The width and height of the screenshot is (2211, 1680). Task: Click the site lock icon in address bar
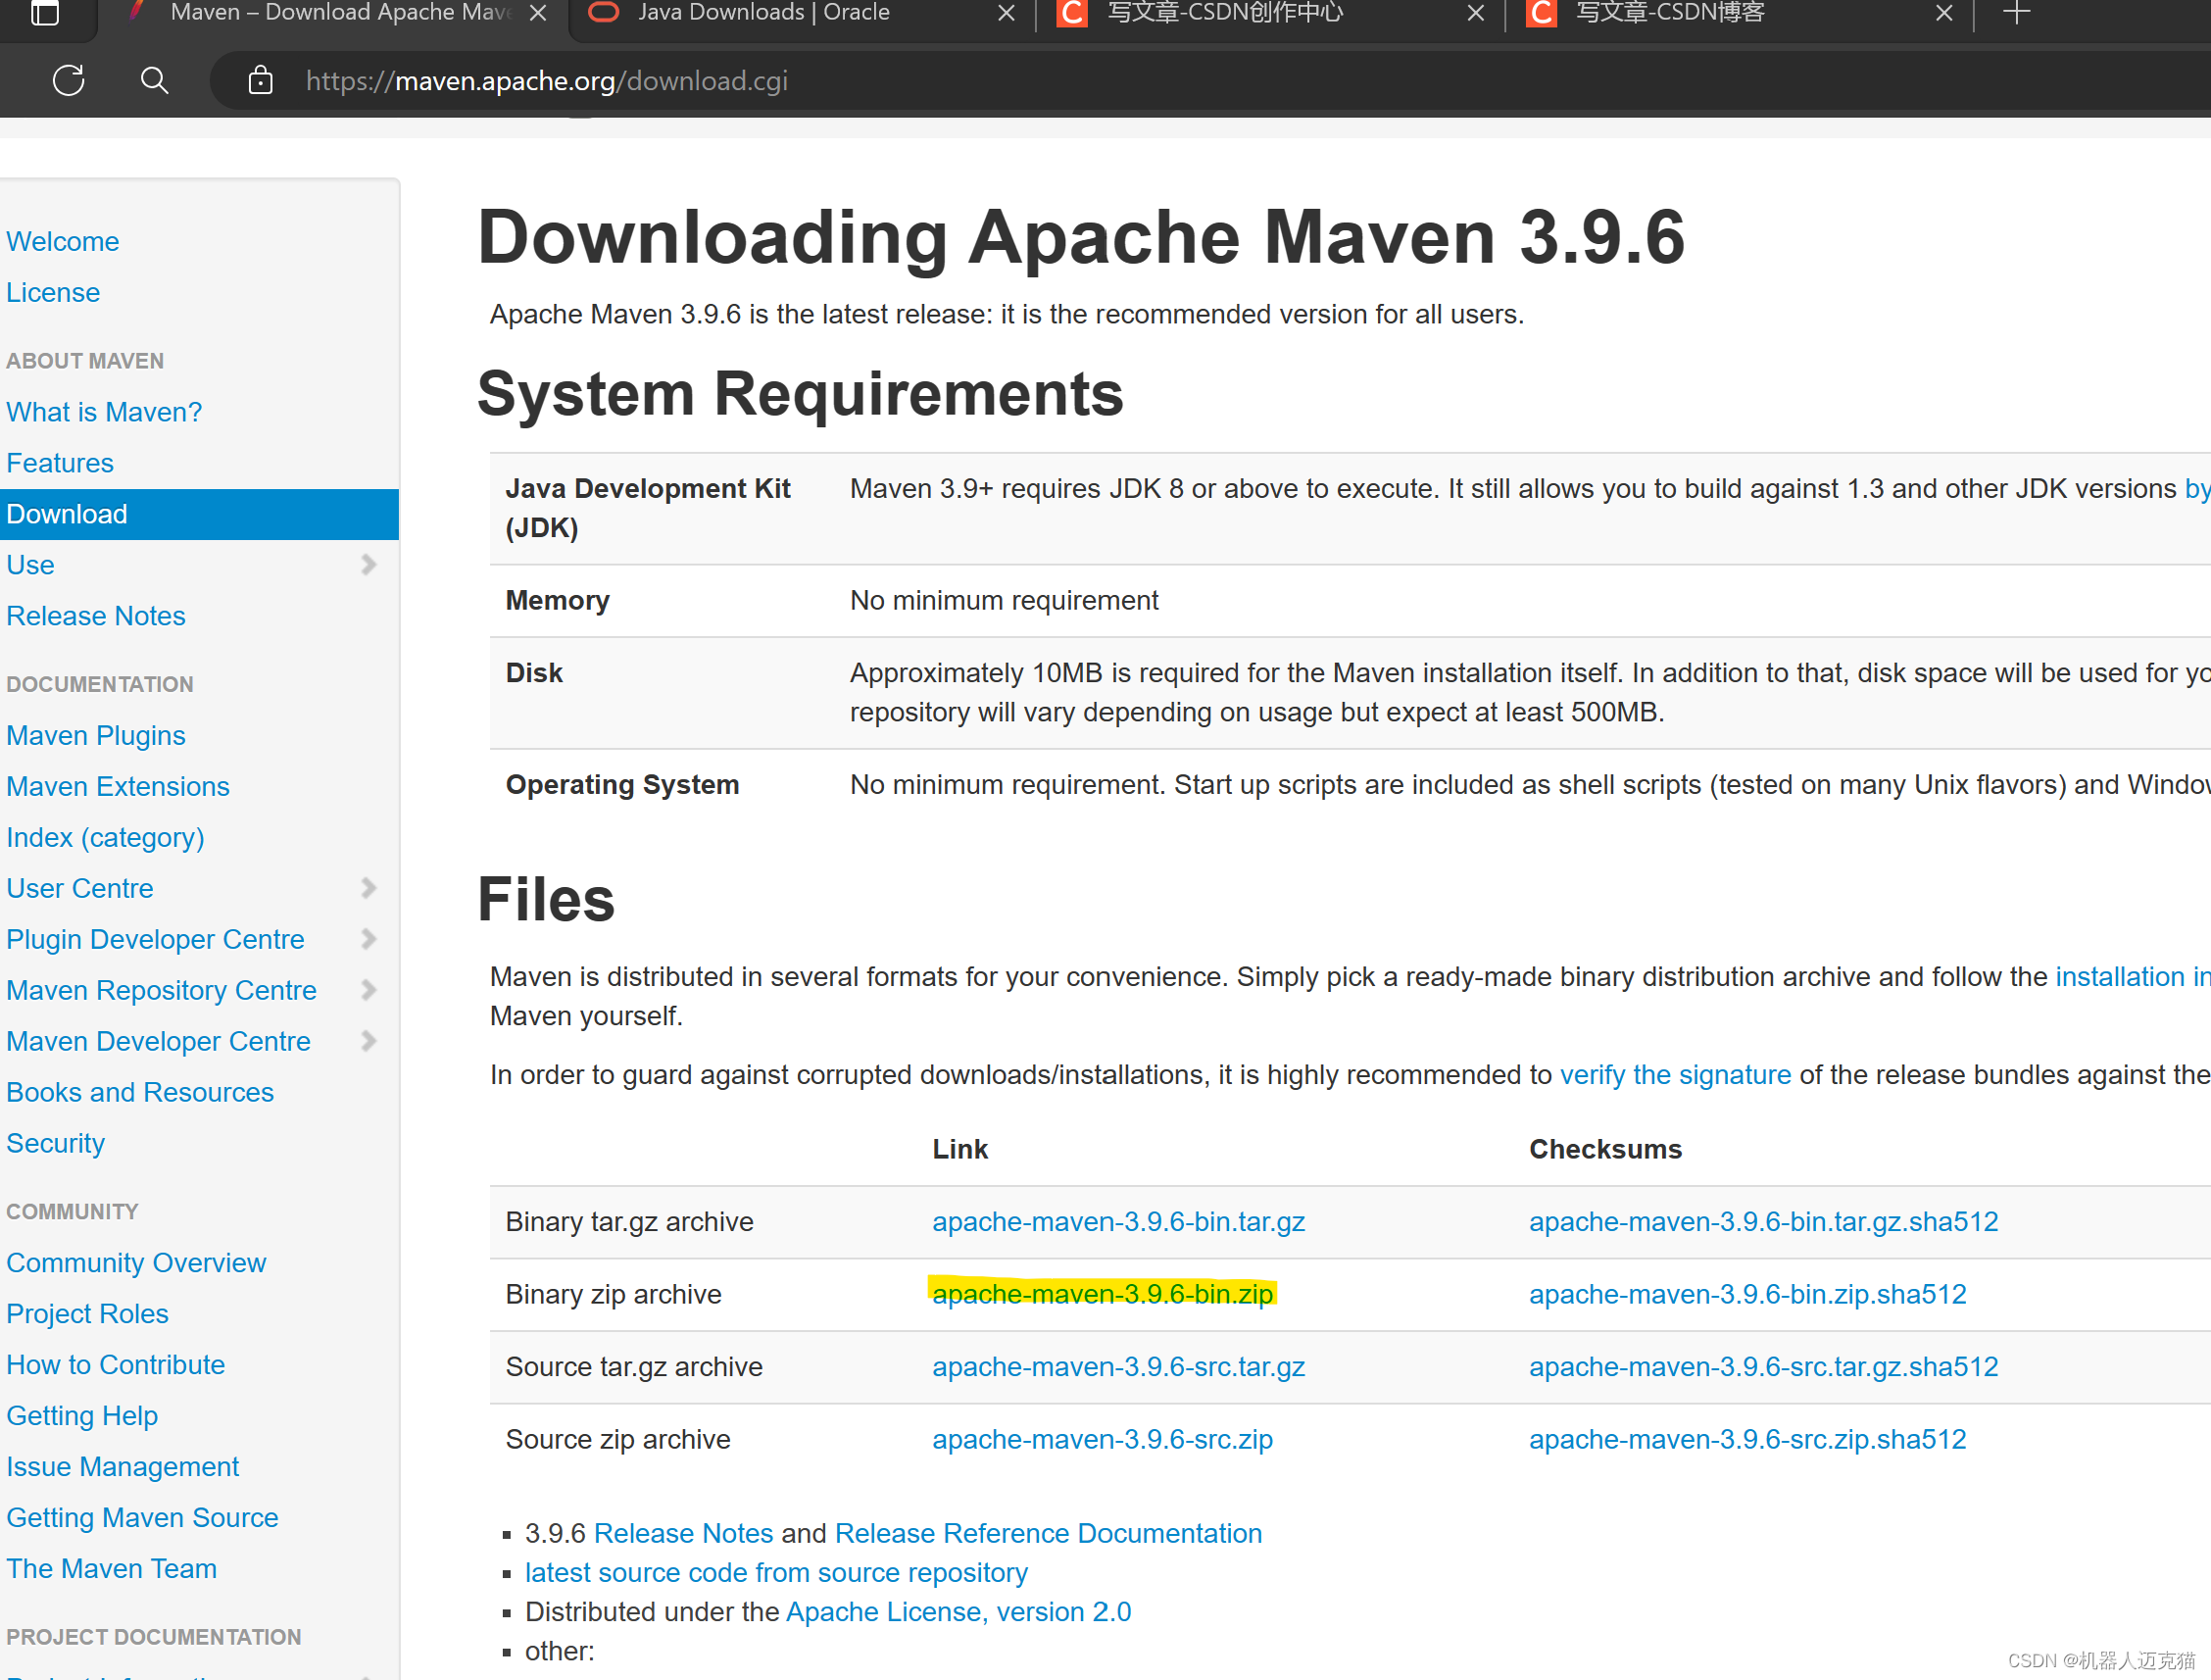260,80
